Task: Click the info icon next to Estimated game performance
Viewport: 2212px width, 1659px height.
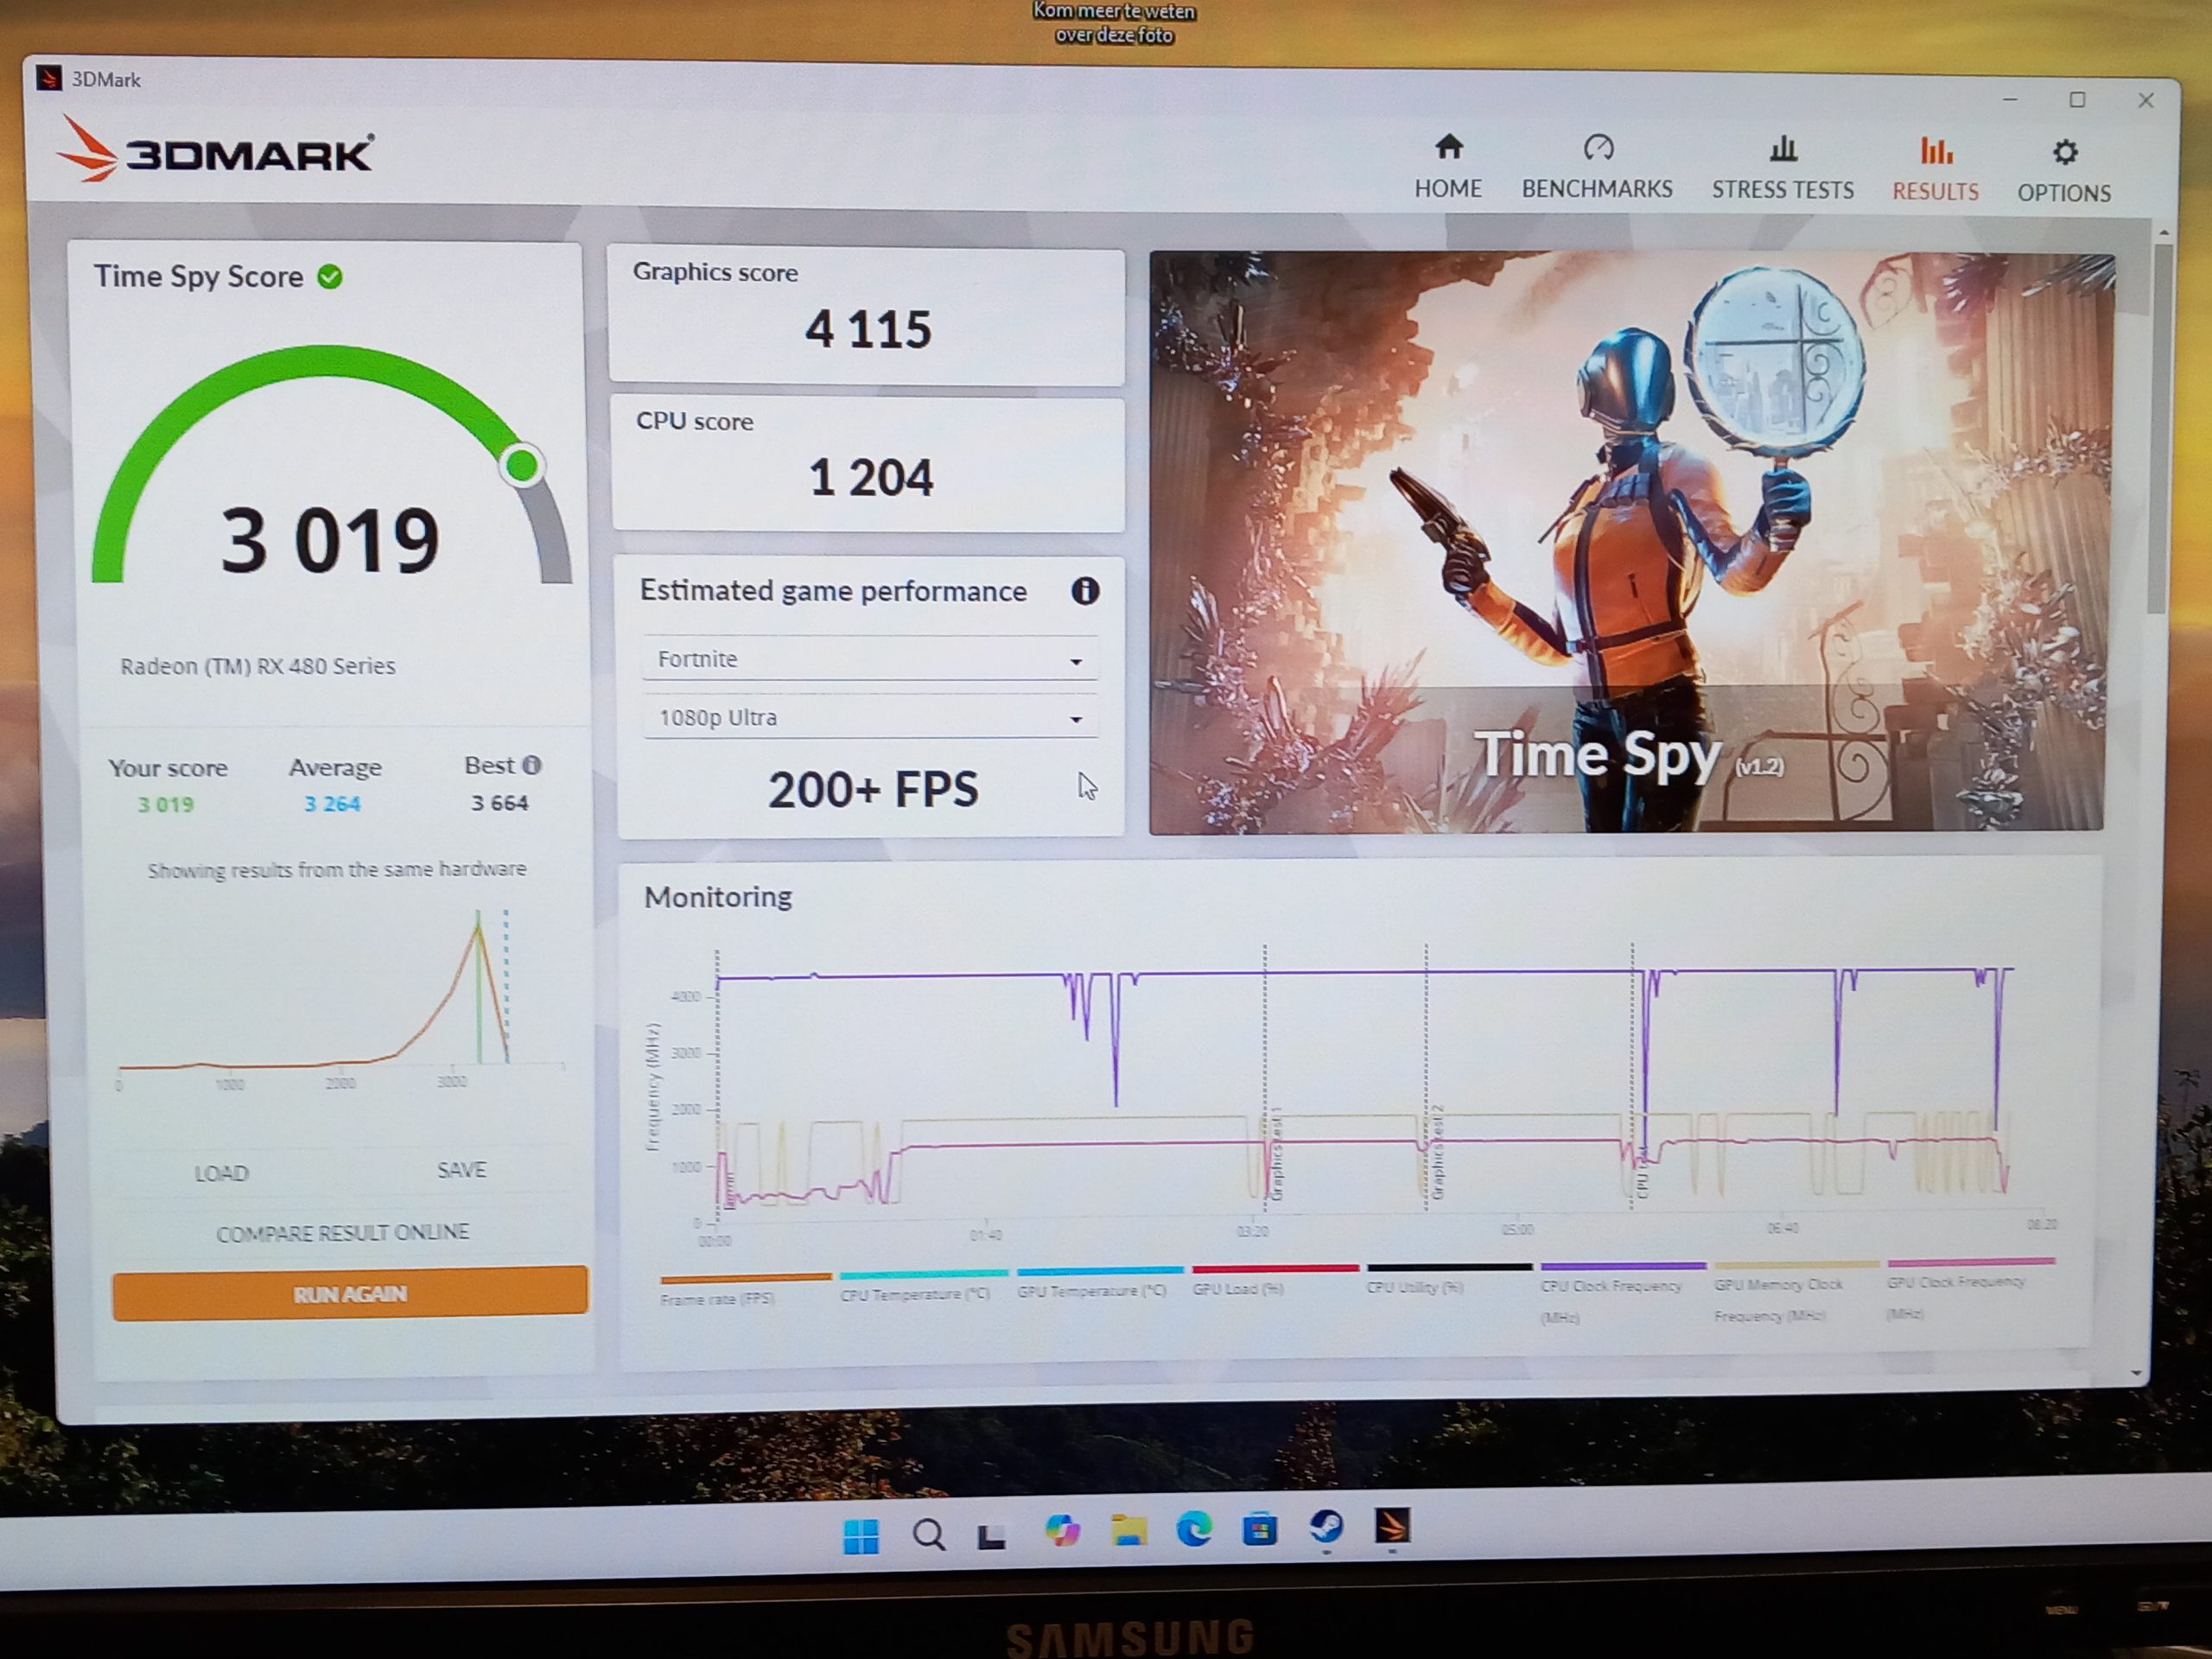Action: [1086, 592]
